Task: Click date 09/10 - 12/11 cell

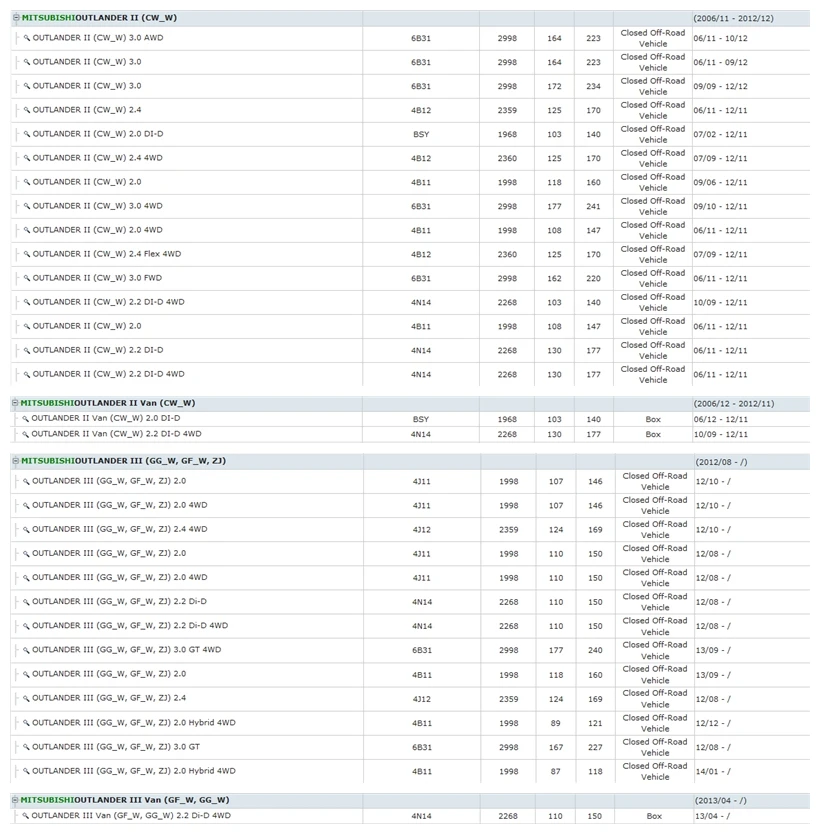Action: (x=720, y=206)
